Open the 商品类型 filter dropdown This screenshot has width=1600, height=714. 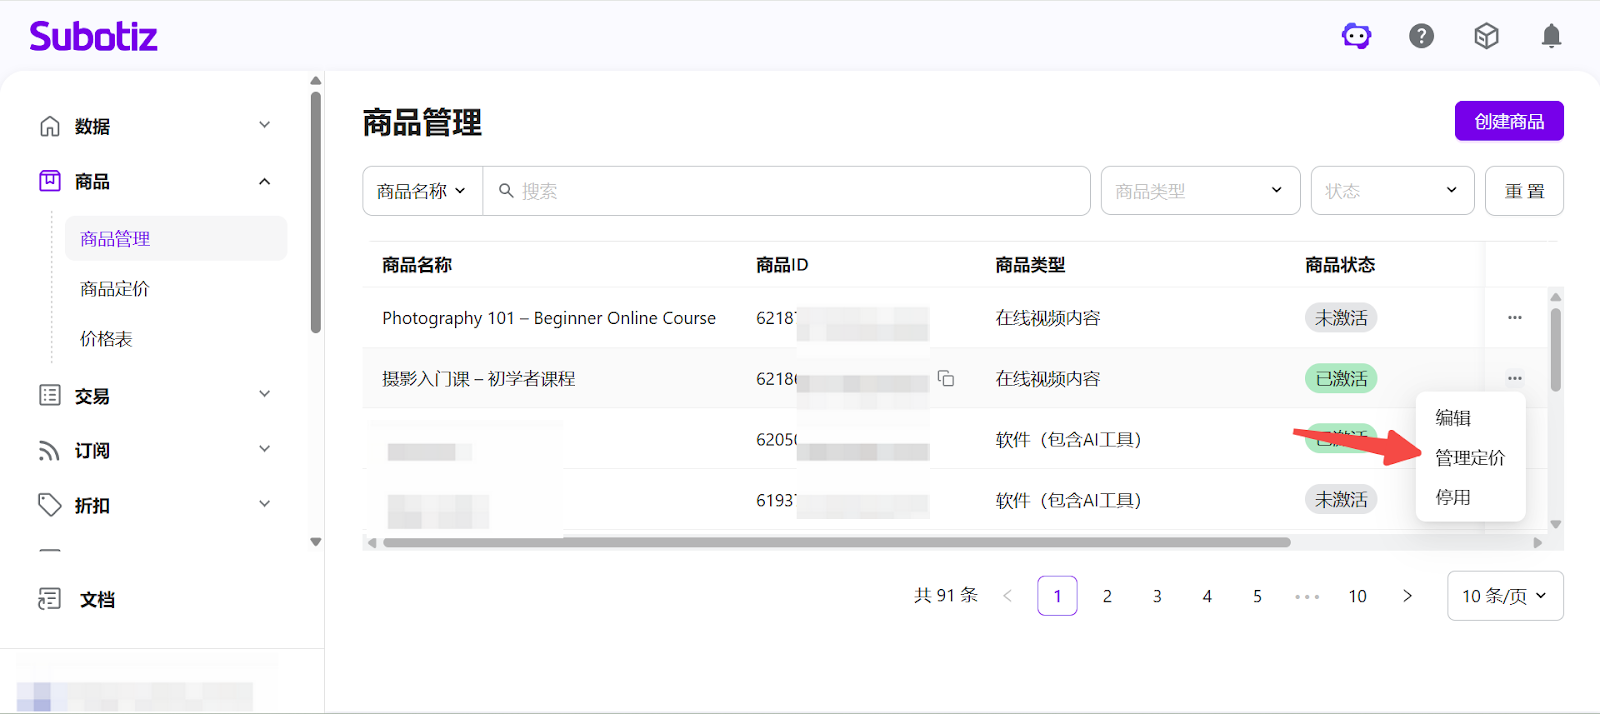coord(1200,191)
